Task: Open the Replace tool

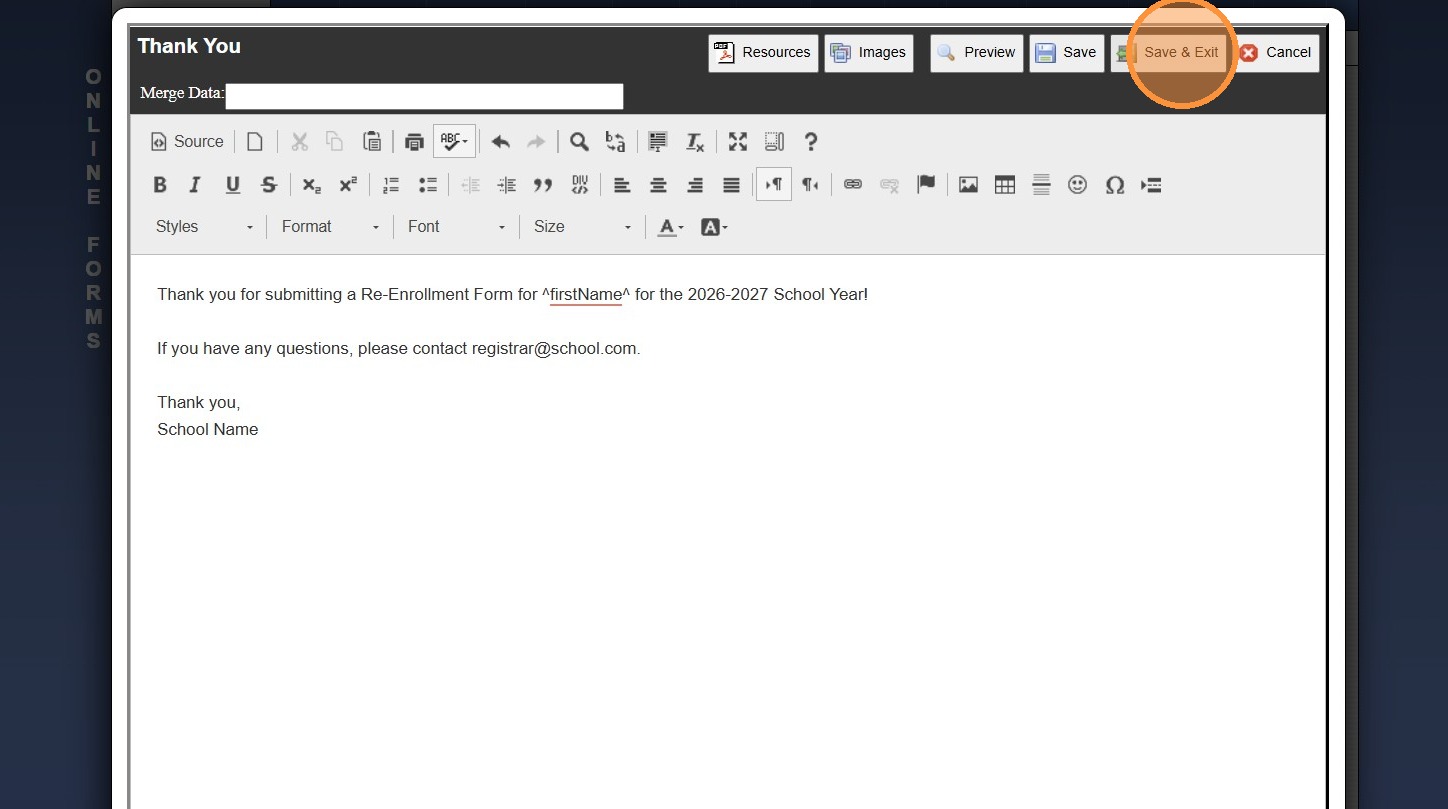Action: click(615, 142)
